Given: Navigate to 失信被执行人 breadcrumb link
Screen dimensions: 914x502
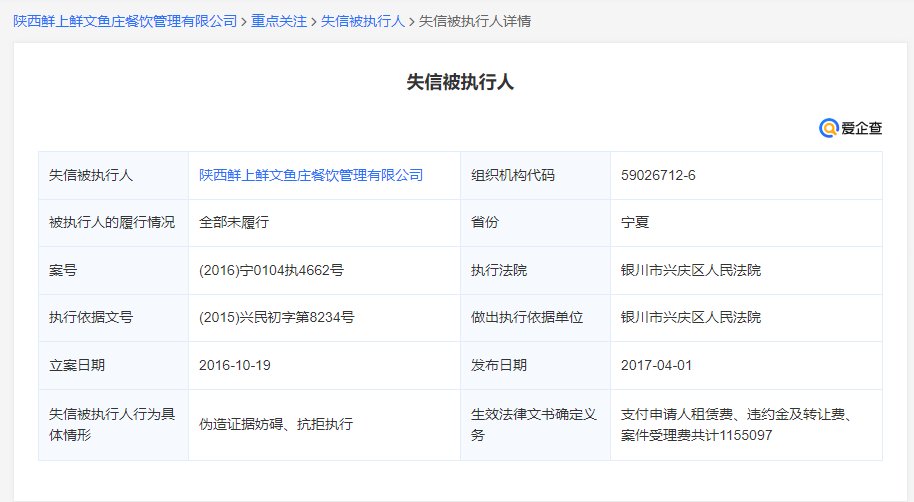Looking at the screenshot, I should (x=362, y=20).
